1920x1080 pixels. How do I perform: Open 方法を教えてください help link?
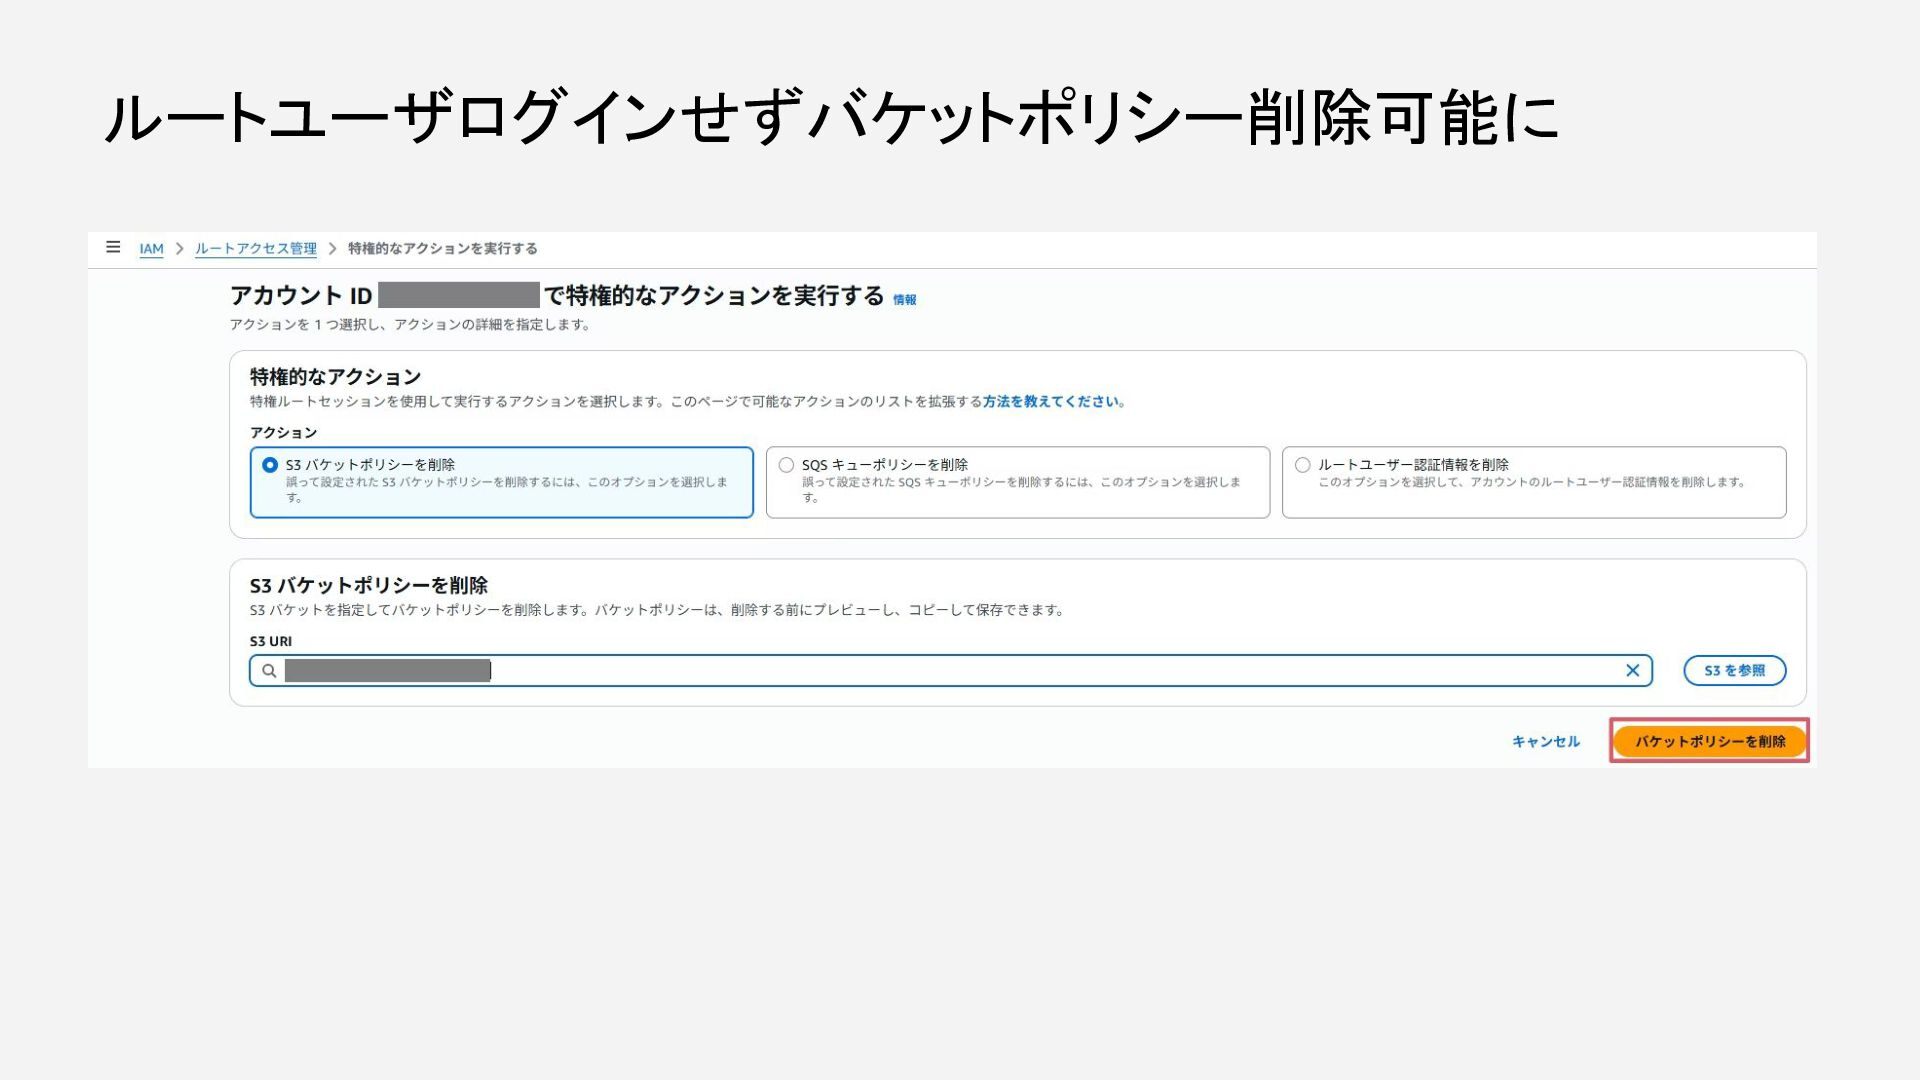point(1051,402)
